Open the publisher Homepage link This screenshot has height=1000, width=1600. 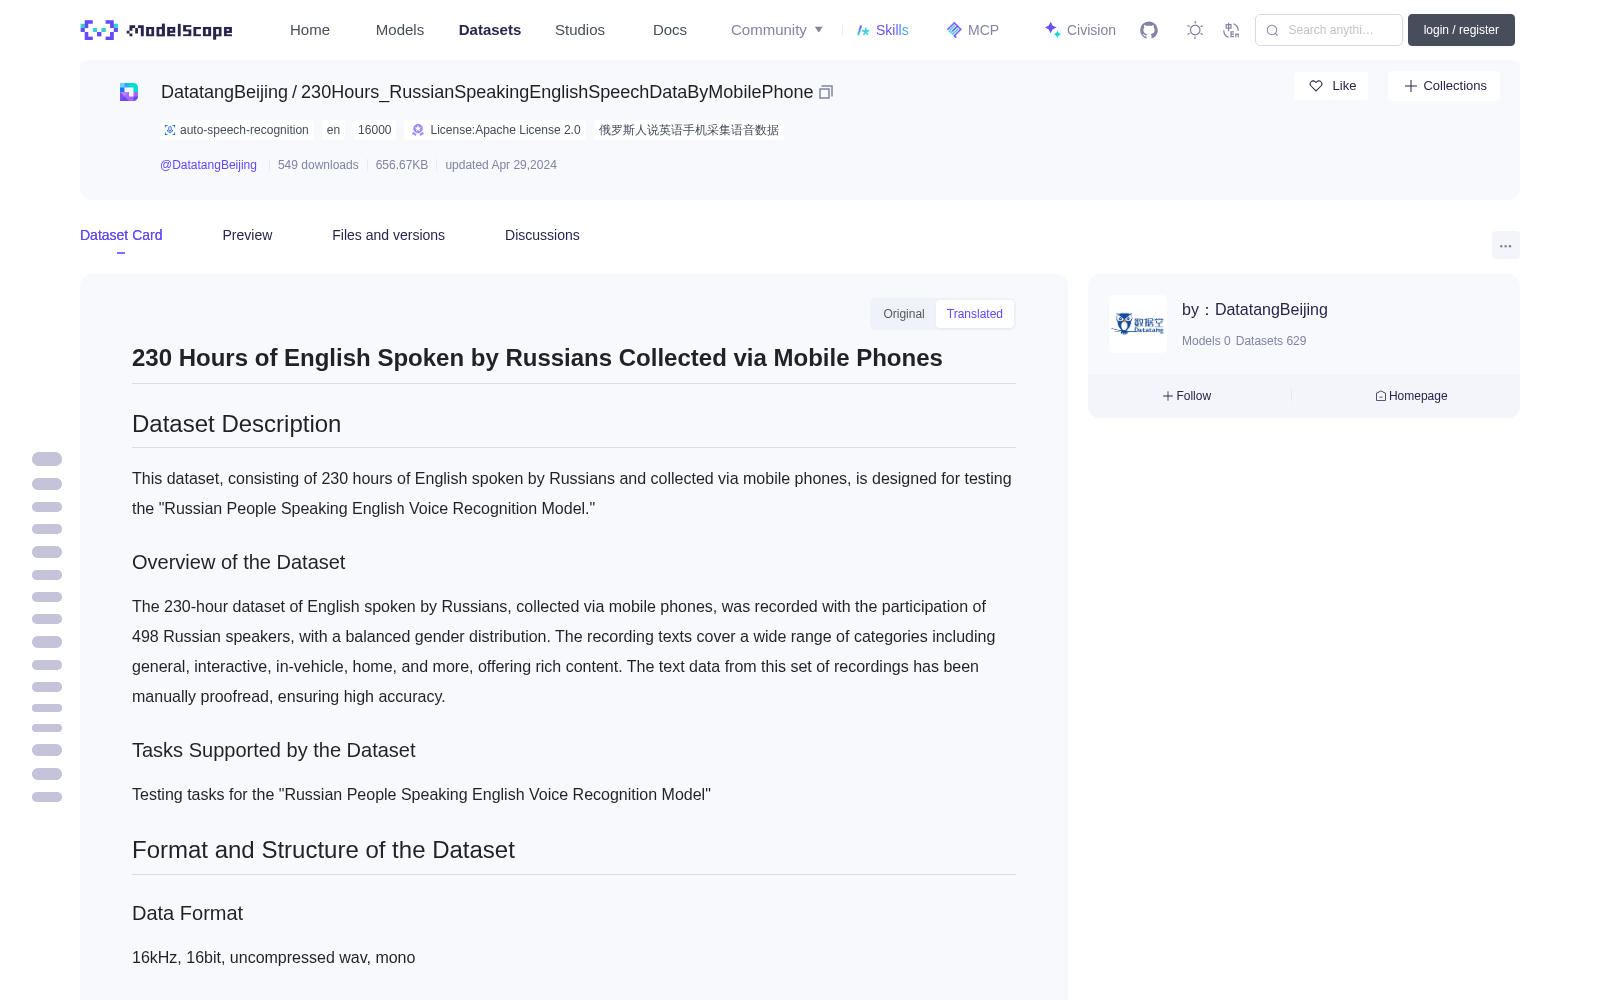1411,396
